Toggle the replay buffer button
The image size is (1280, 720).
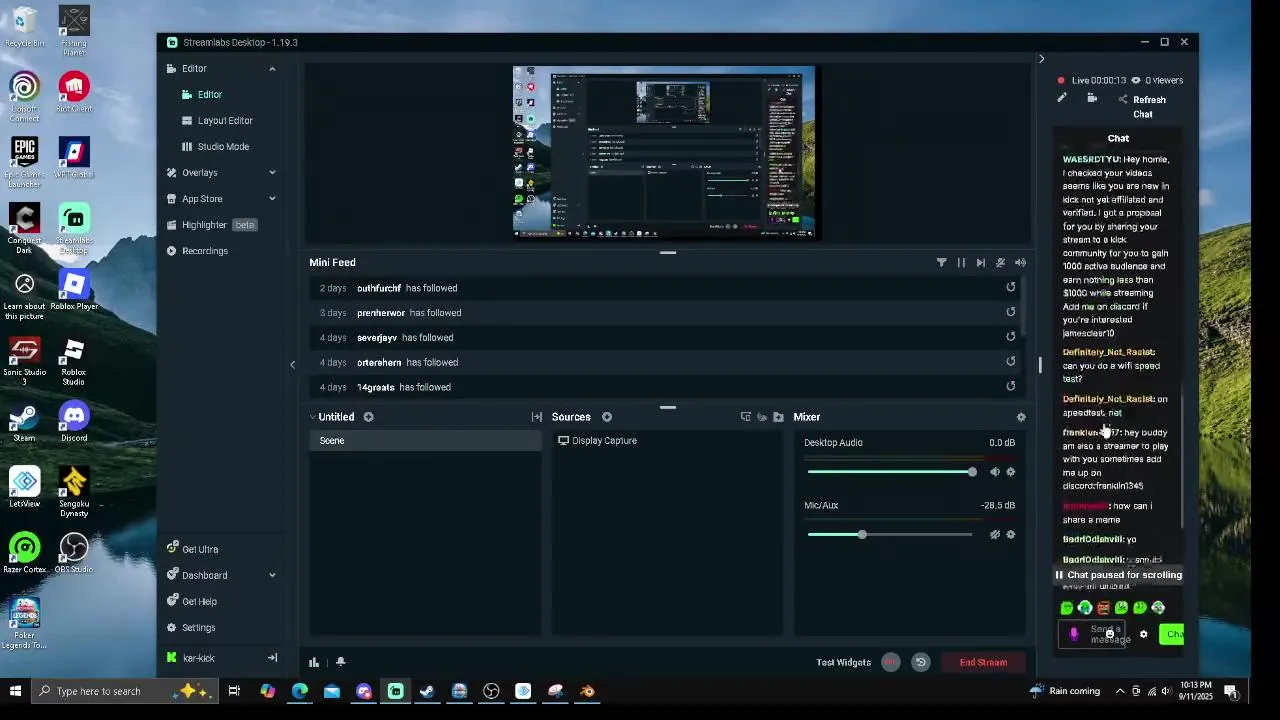921,662
